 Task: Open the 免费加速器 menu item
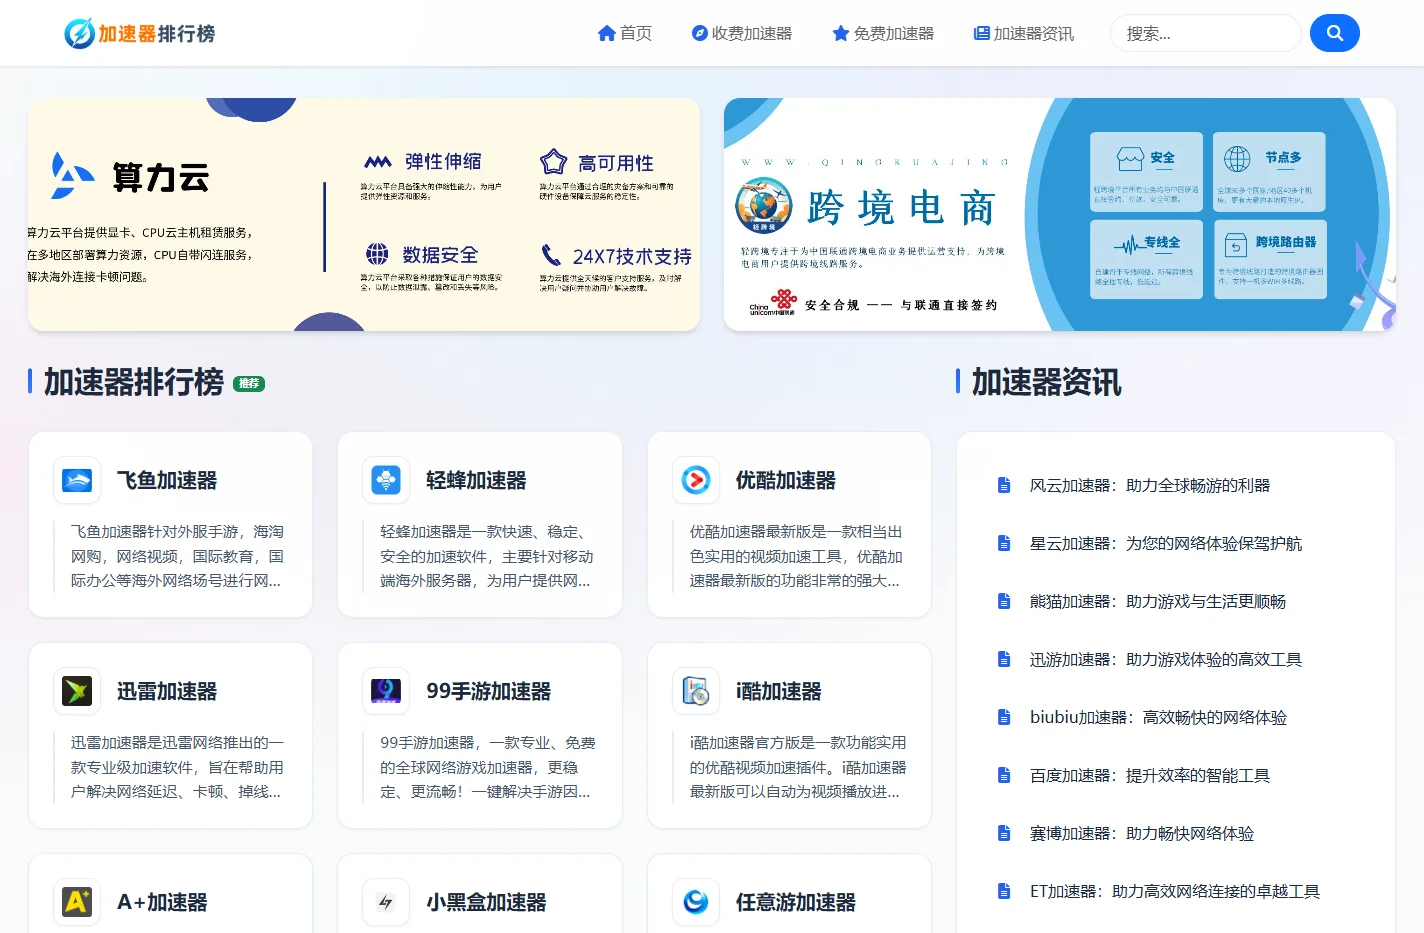coord(883,33)
